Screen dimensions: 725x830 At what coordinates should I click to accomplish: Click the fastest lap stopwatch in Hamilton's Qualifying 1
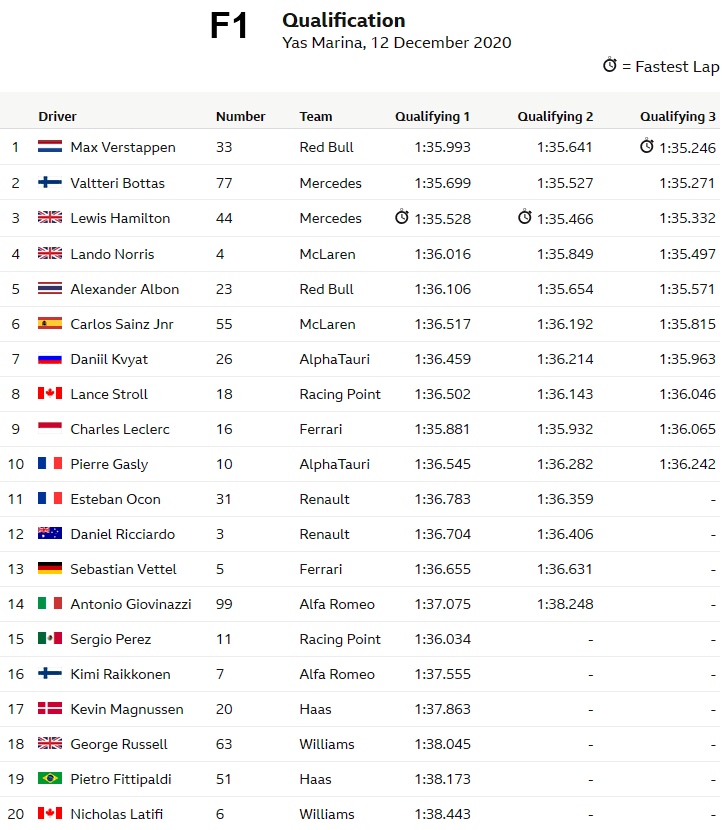402,217
